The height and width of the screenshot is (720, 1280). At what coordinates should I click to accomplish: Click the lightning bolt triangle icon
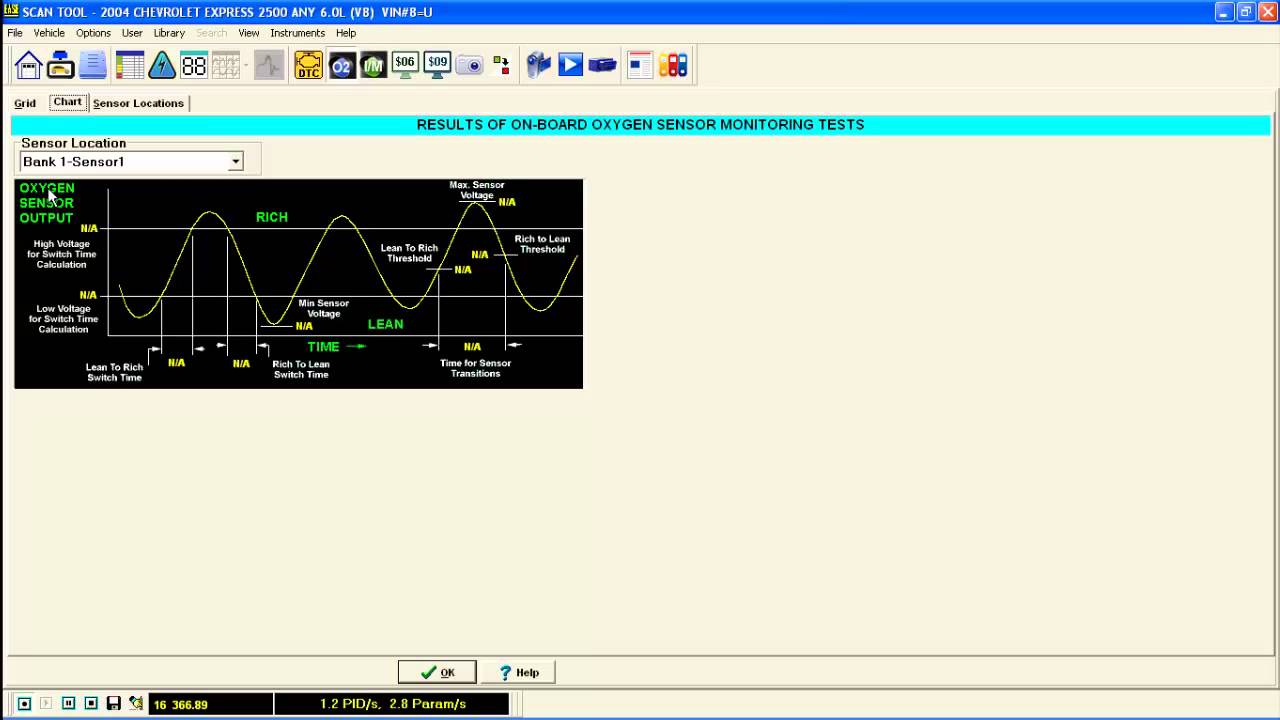162,66
